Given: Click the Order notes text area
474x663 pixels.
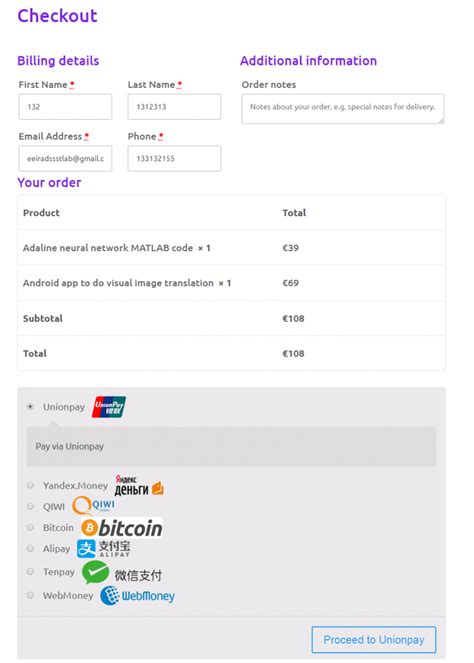Looking at the screenshot, I should pyautogui.click(x=343, y=109).
